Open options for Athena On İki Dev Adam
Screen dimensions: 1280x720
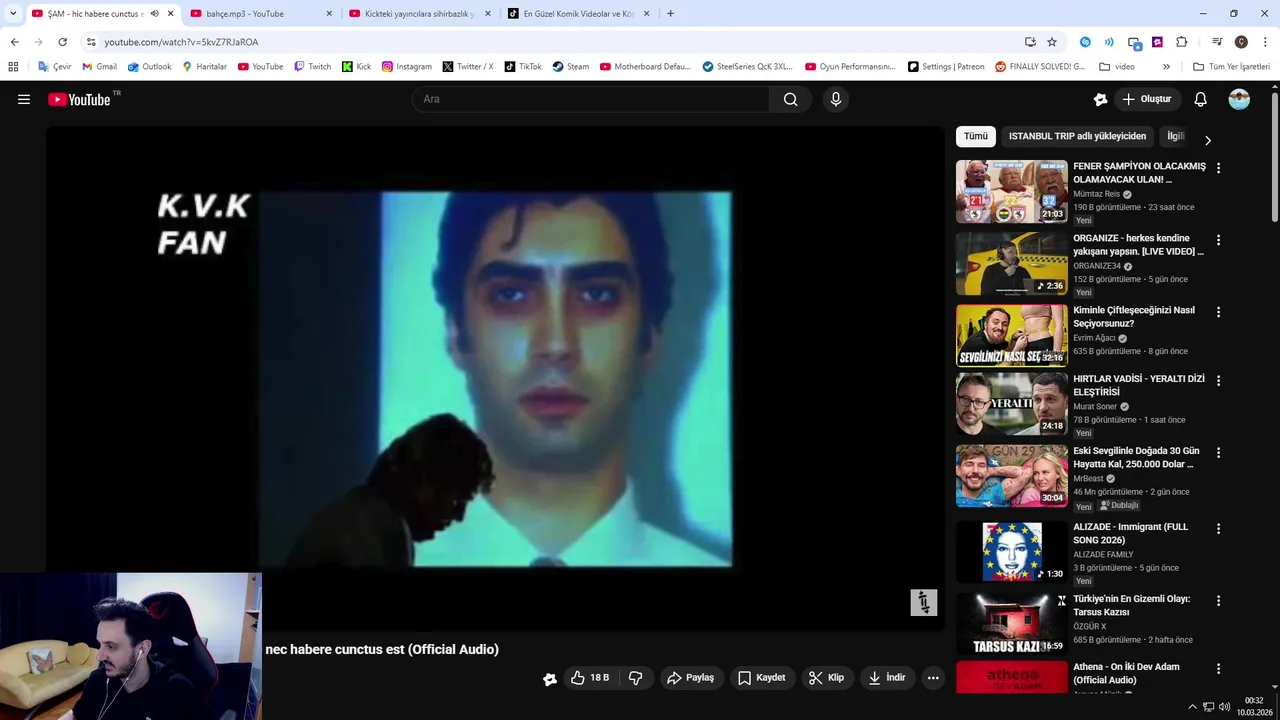click(1218, 669)
